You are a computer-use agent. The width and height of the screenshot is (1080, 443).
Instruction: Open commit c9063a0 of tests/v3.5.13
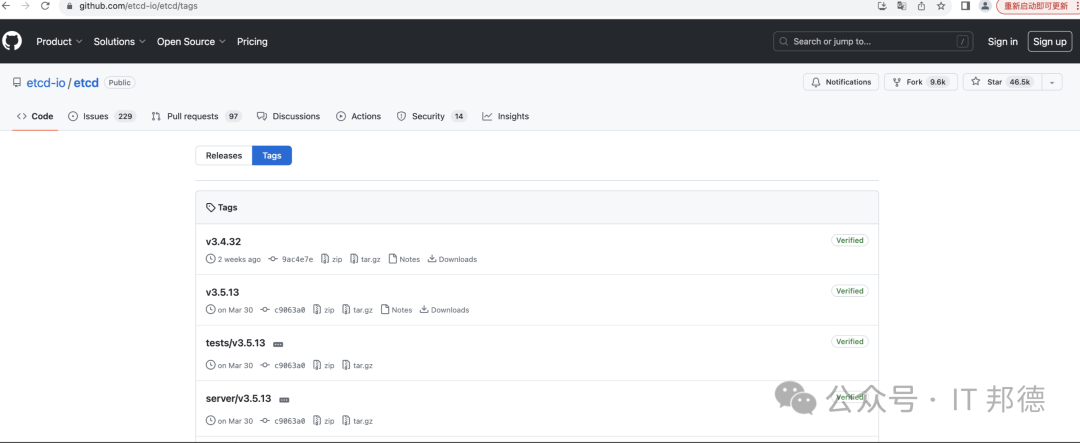coord(283,365)
